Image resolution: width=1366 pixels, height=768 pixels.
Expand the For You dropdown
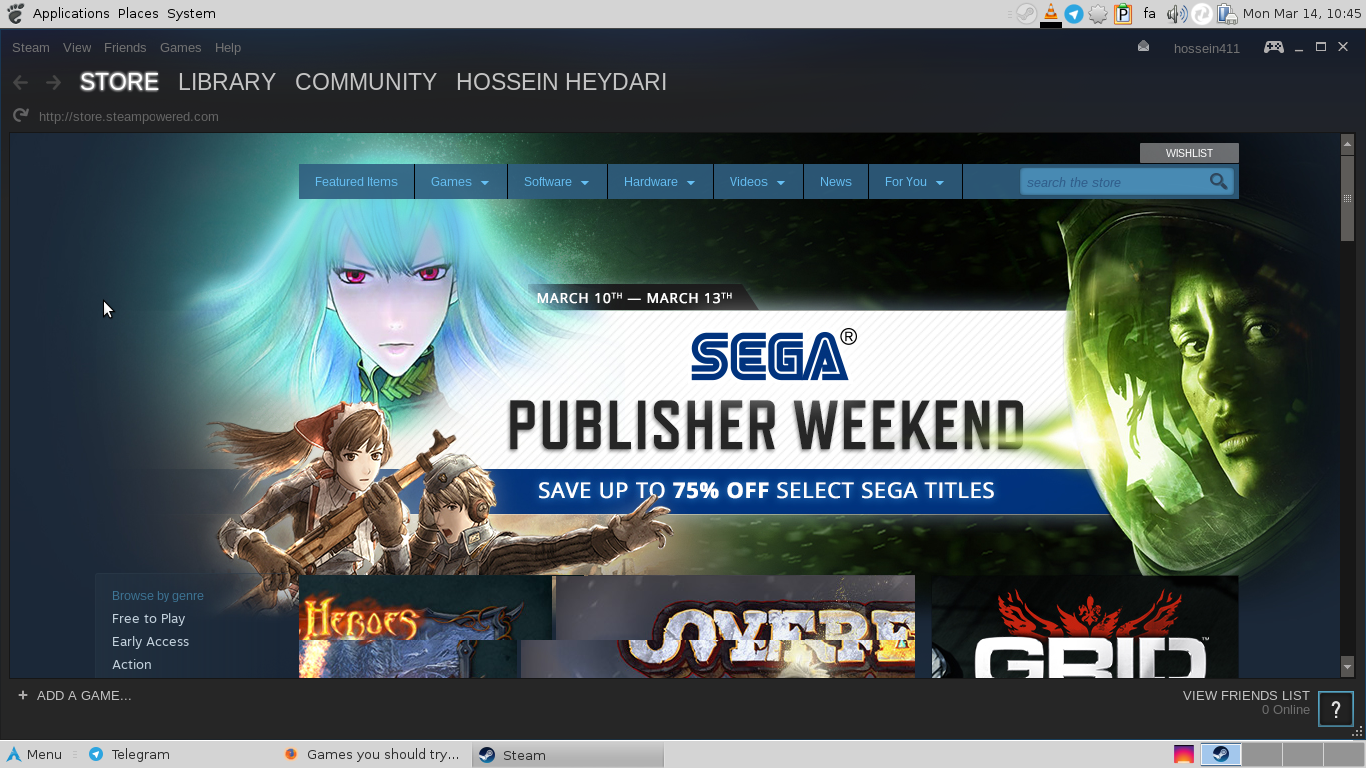(x=915, y=181)
